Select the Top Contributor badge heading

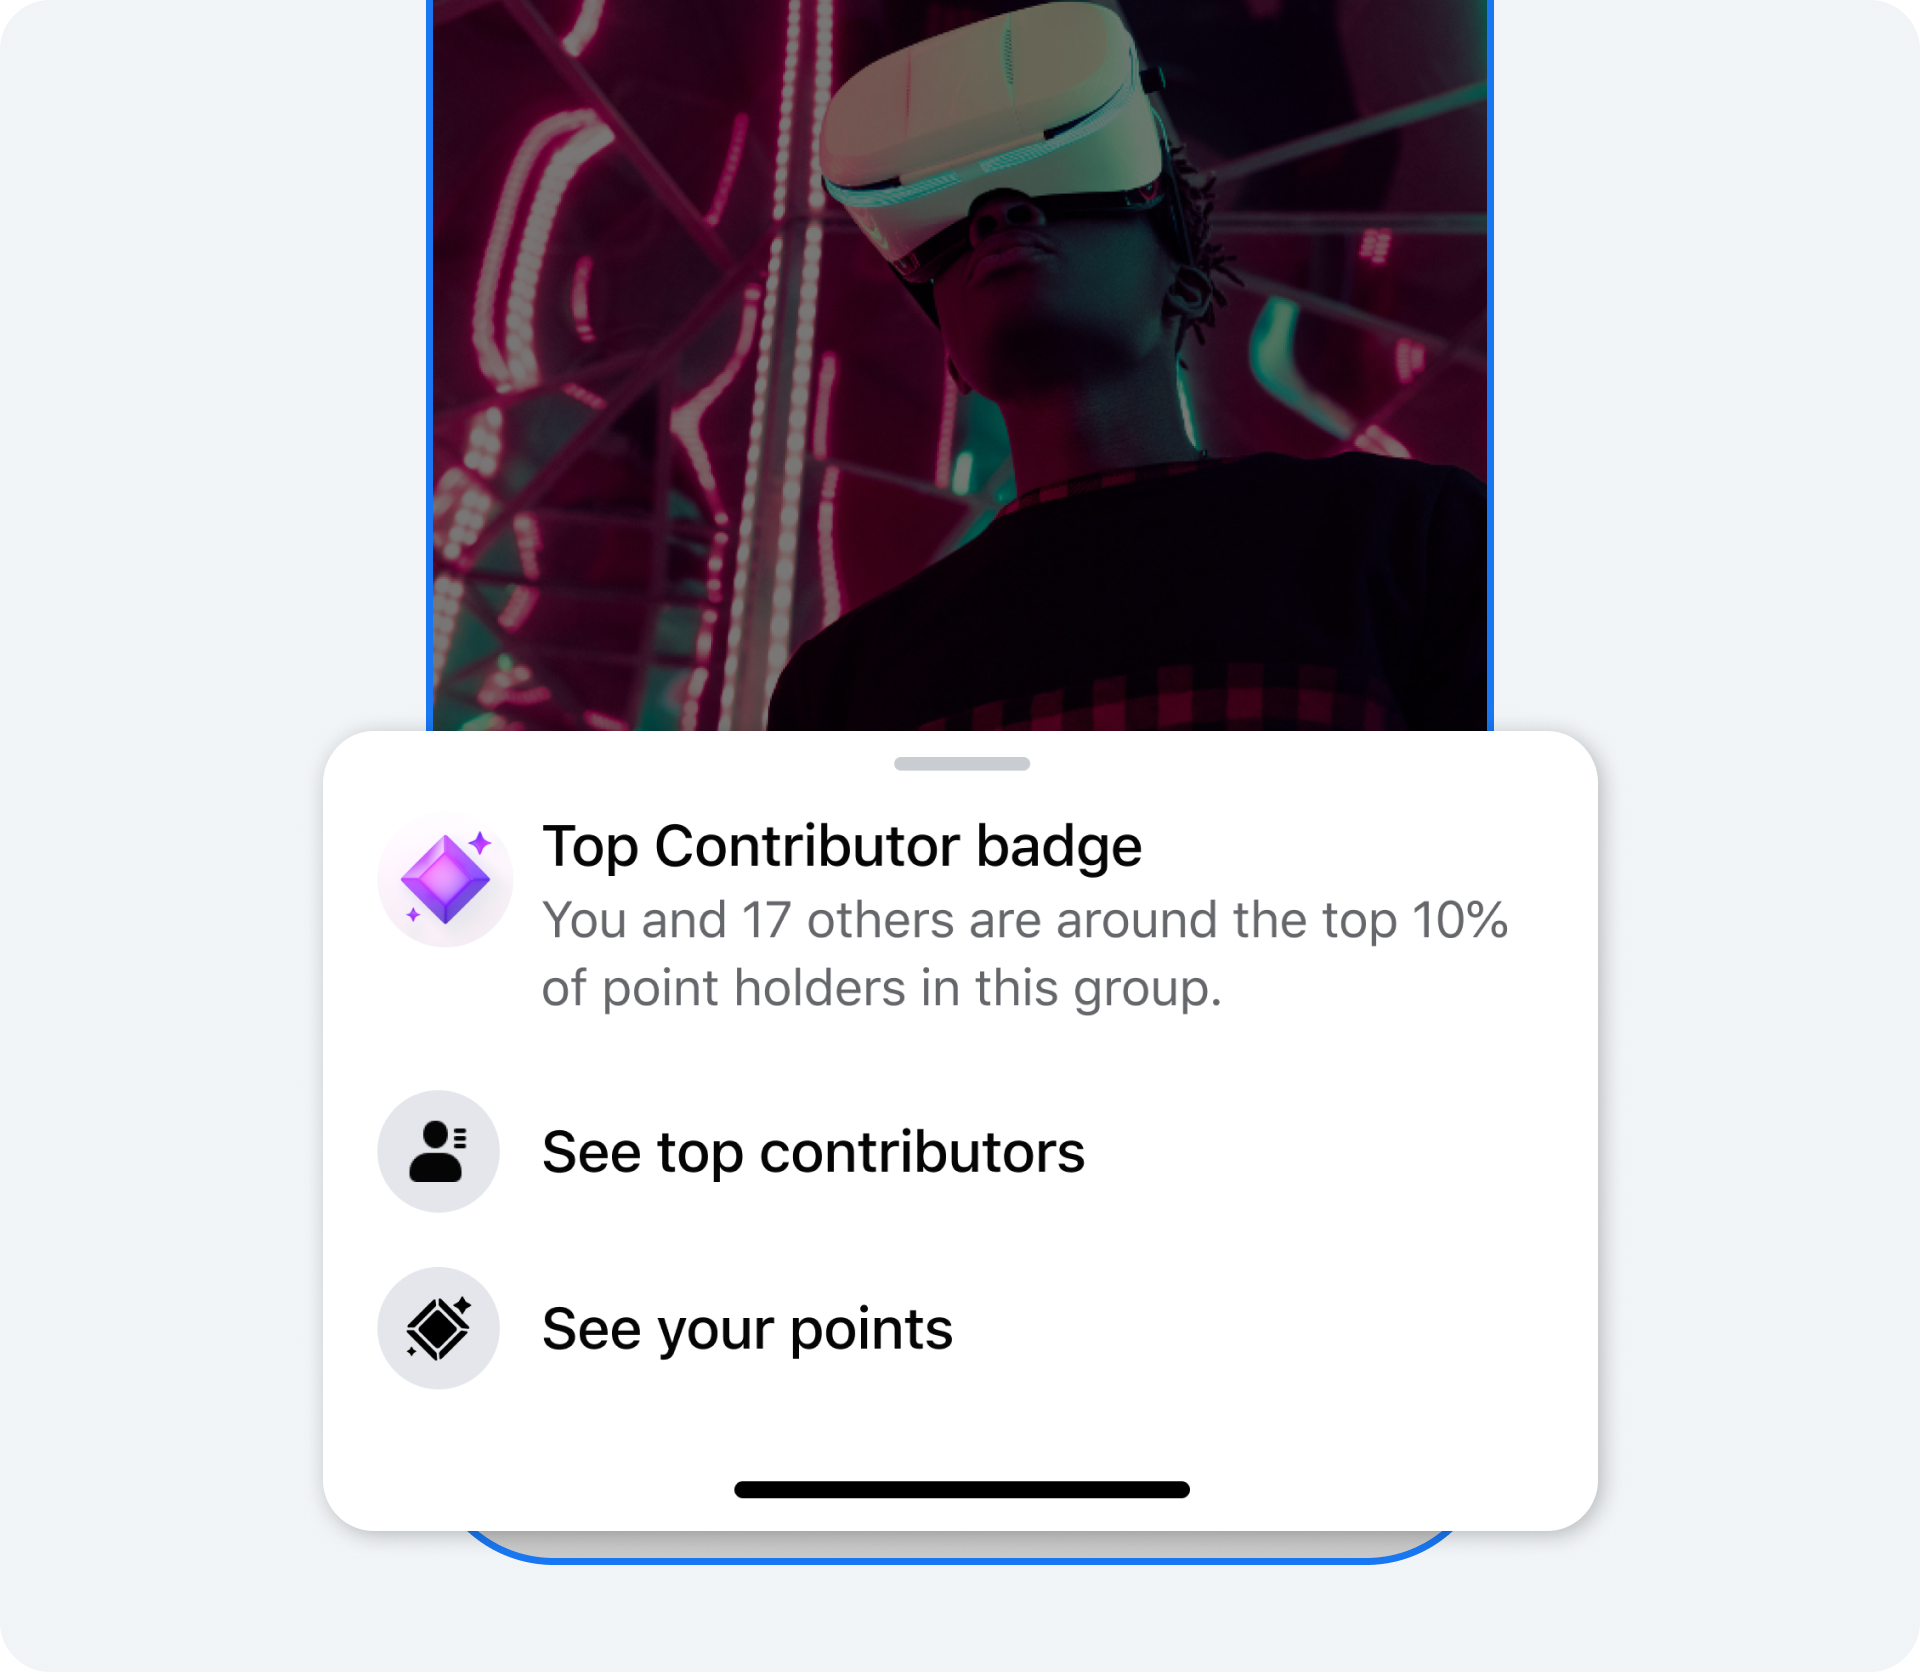[x=841, y=845]
